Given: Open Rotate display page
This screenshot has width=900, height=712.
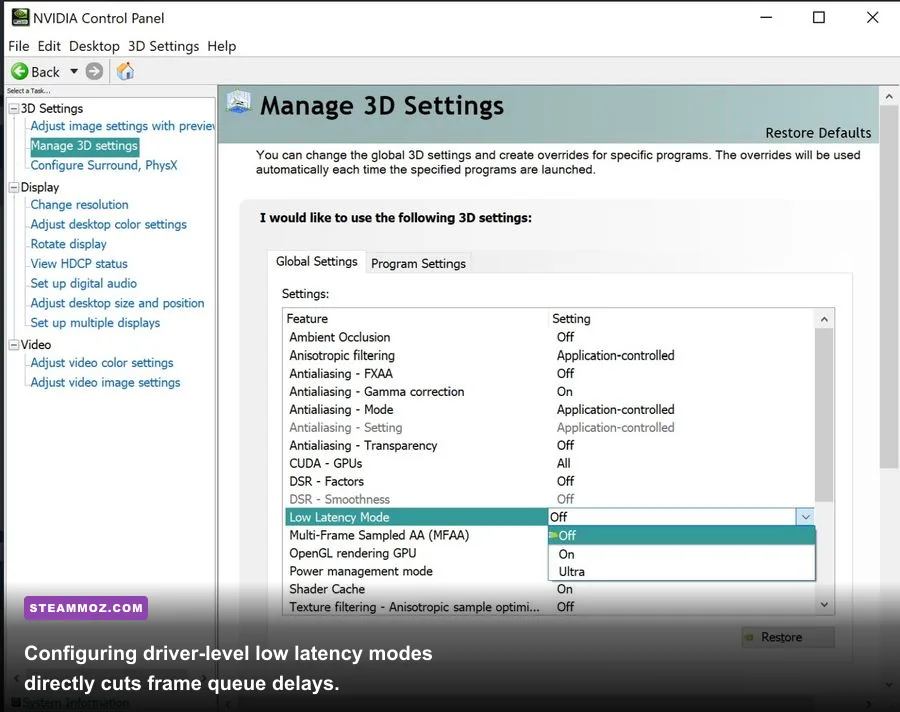Looking at the screenshot, I should pyautogui.click(x=68, y=244).
